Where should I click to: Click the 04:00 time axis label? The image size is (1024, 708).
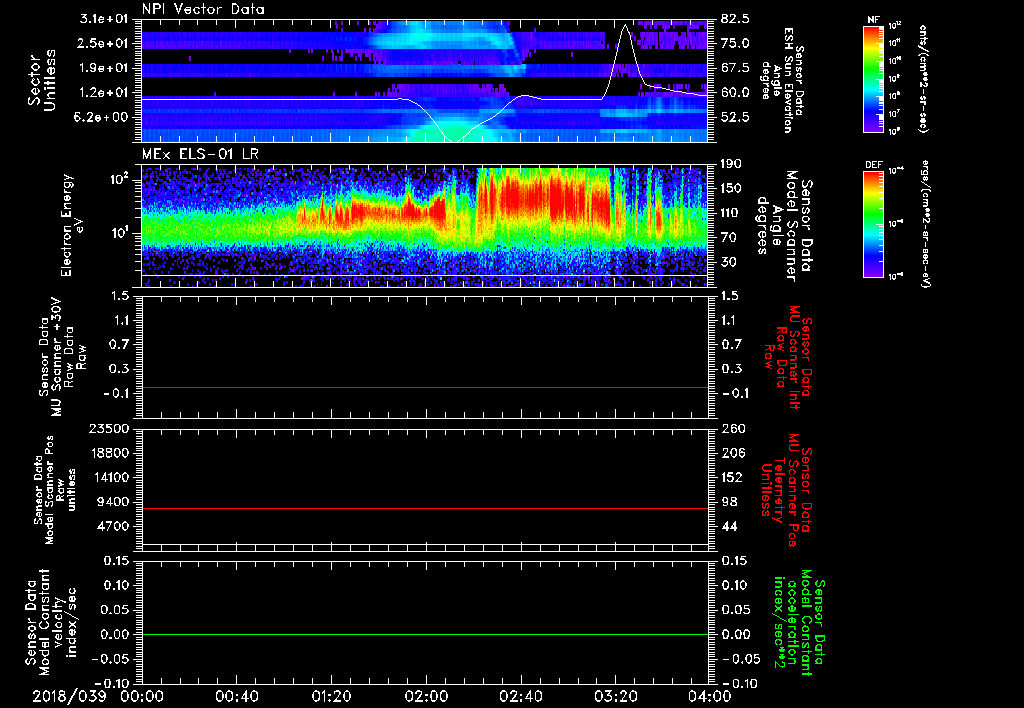click(708, 696)
